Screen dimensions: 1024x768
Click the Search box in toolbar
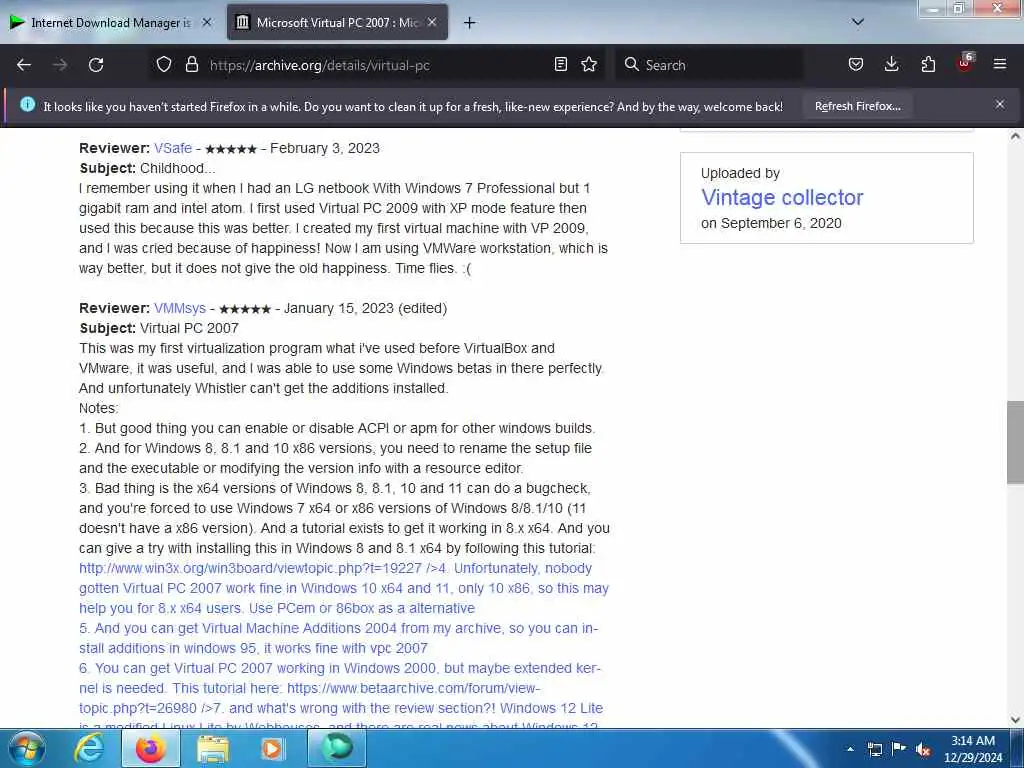(709, 65)
